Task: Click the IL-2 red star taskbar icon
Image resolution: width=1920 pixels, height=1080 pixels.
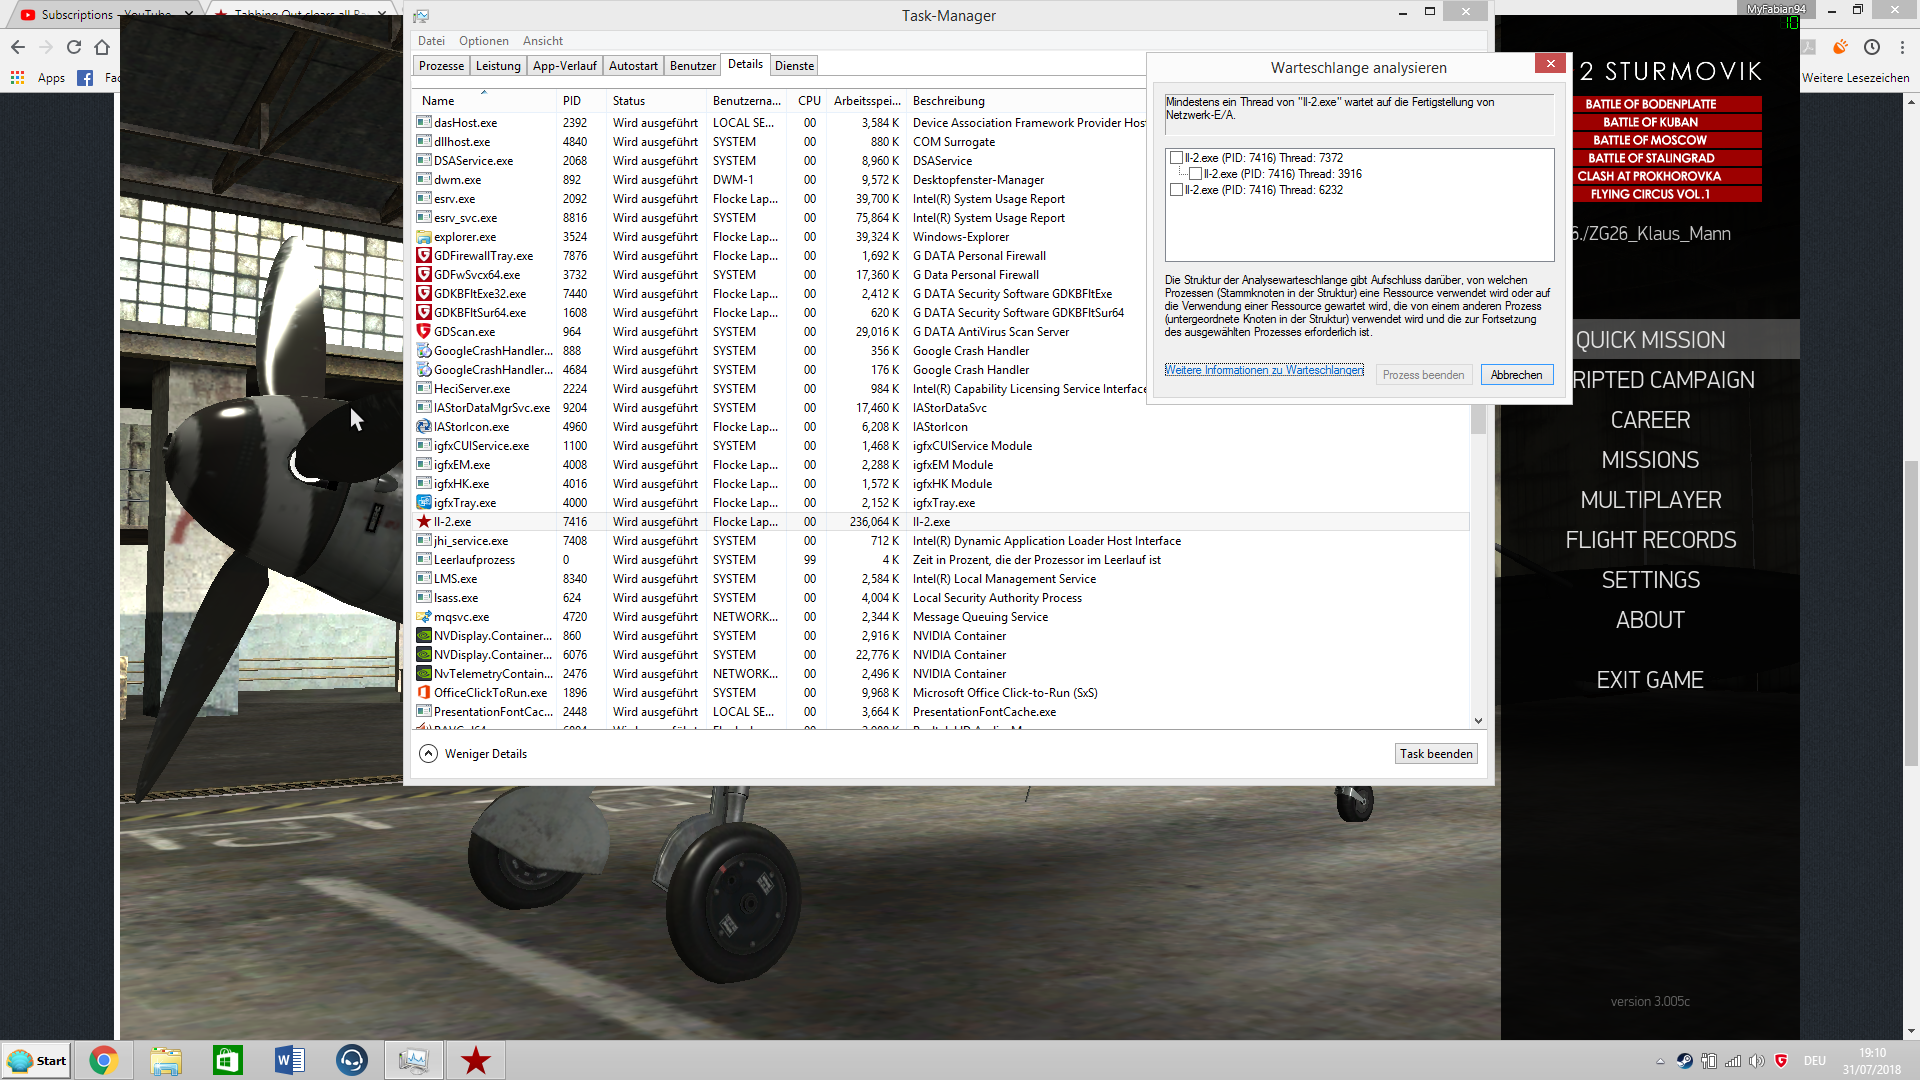Action: pyautogui.click(x=476, y=1060)
